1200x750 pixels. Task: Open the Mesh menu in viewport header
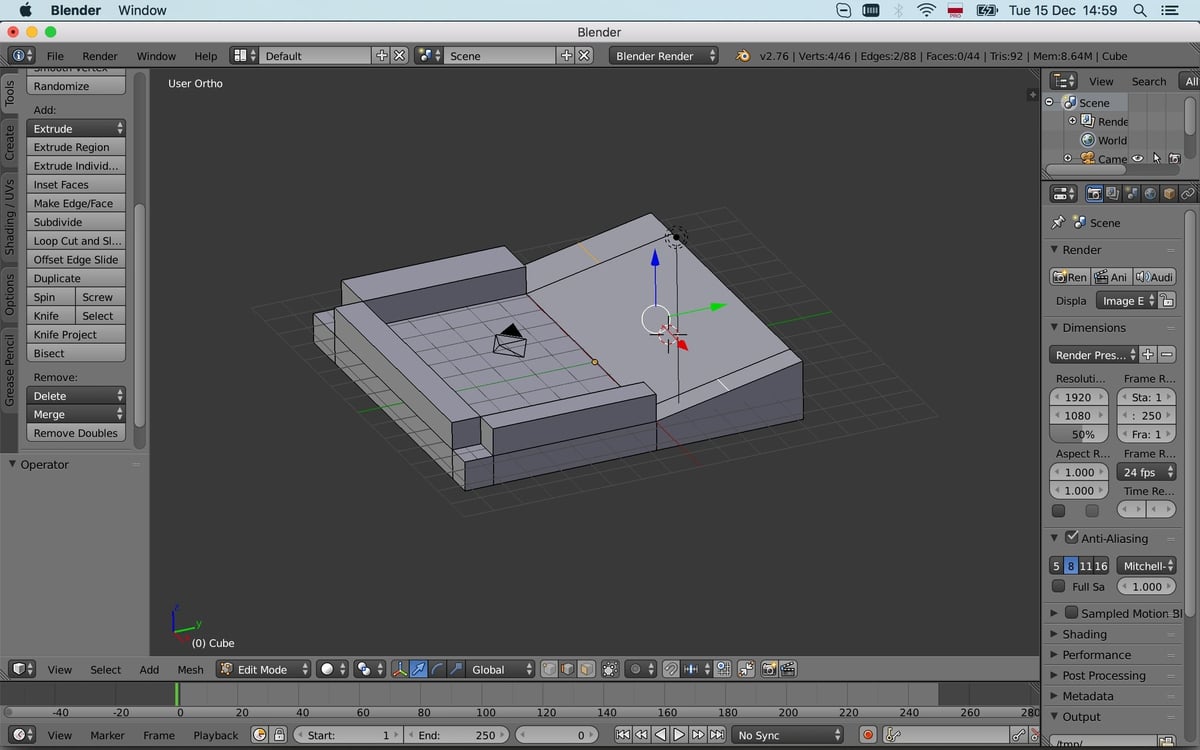click(190, 670)
